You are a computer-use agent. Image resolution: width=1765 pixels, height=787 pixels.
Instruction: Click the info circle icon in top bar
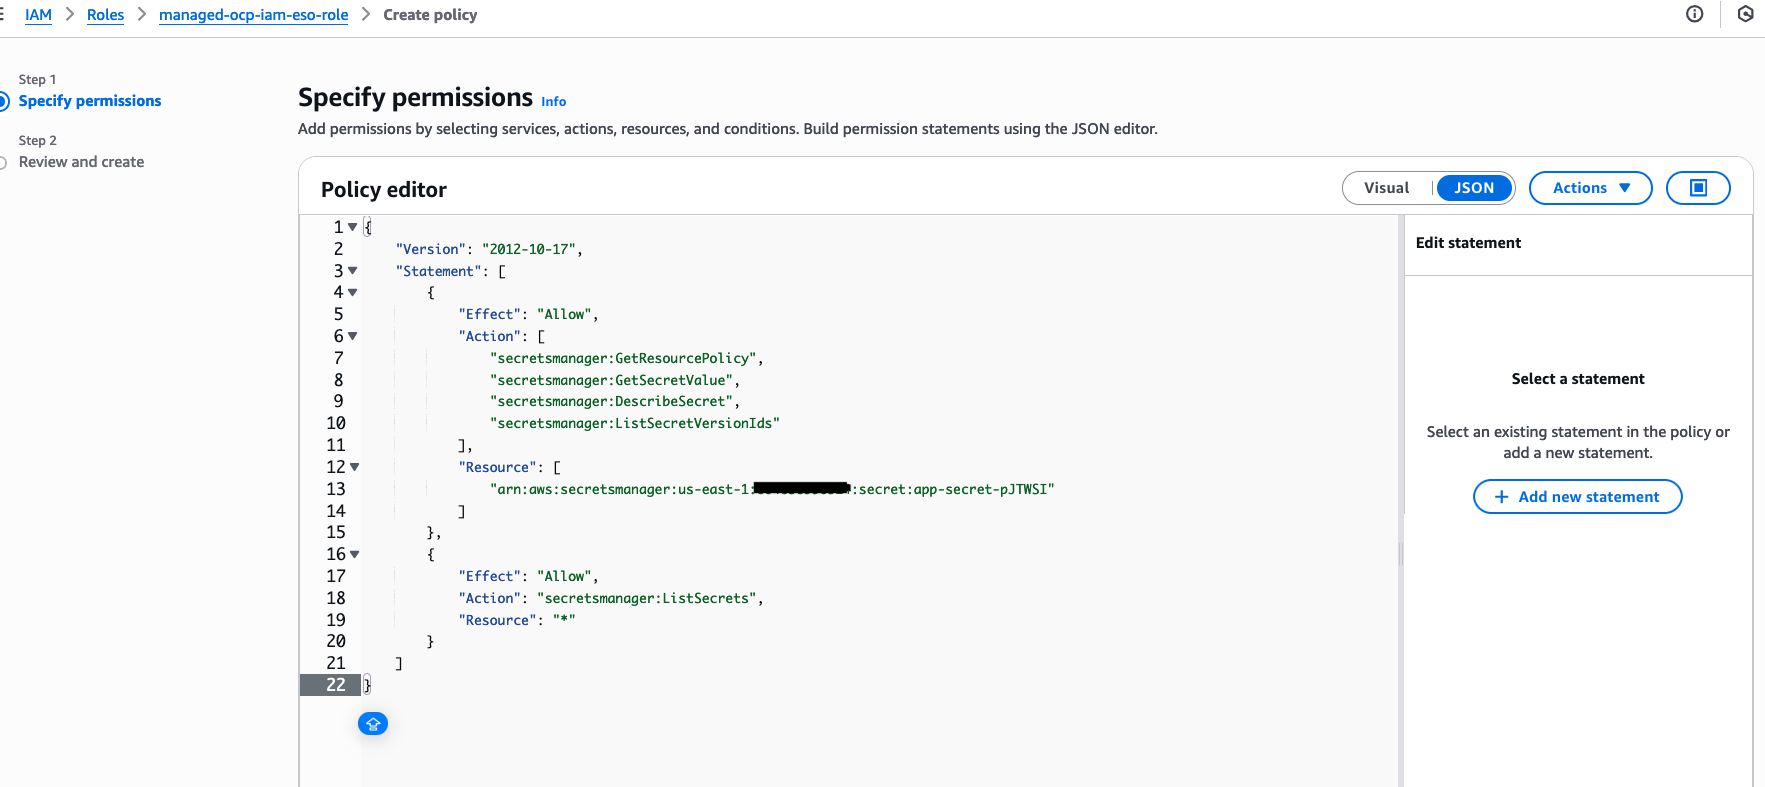tap(1694, 14)
